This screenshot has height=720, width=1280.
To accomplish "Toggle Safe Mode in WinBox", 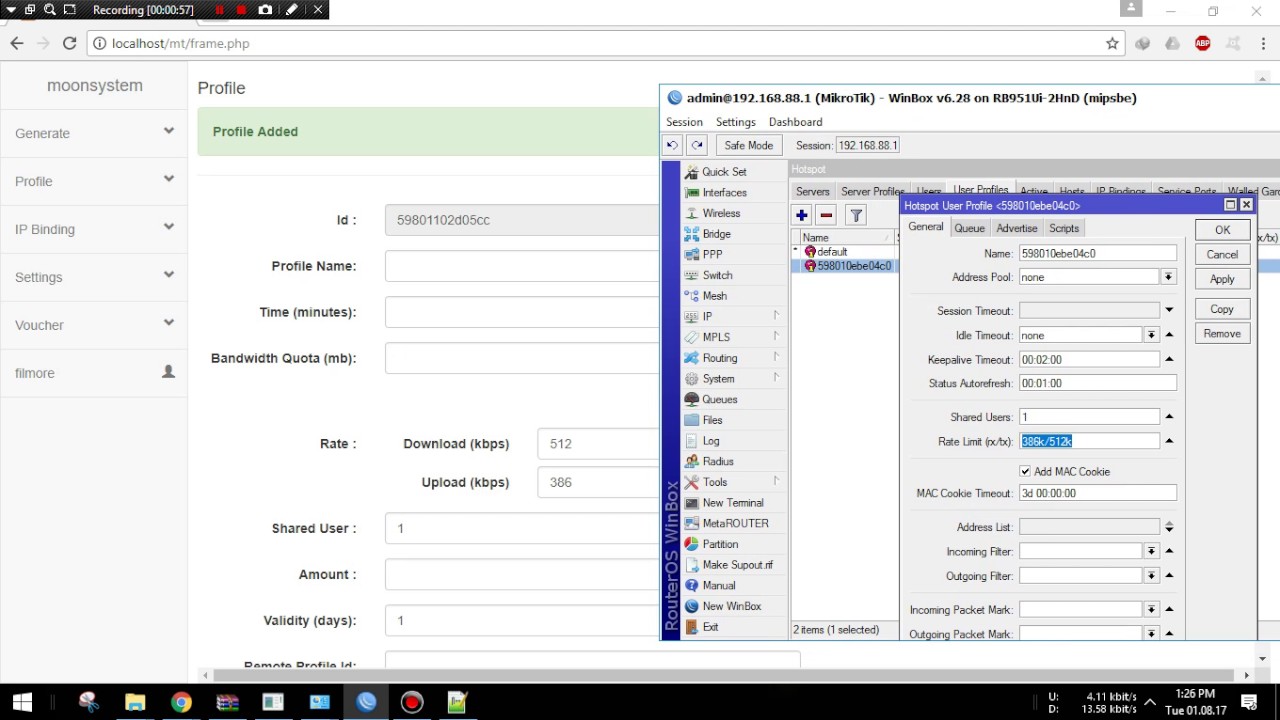I will pyautogui.click(x=748, y=145).
